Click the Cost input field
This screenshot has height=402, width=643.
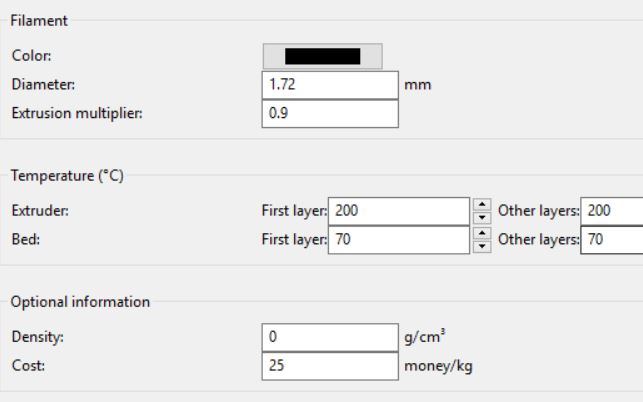[330, 366]
